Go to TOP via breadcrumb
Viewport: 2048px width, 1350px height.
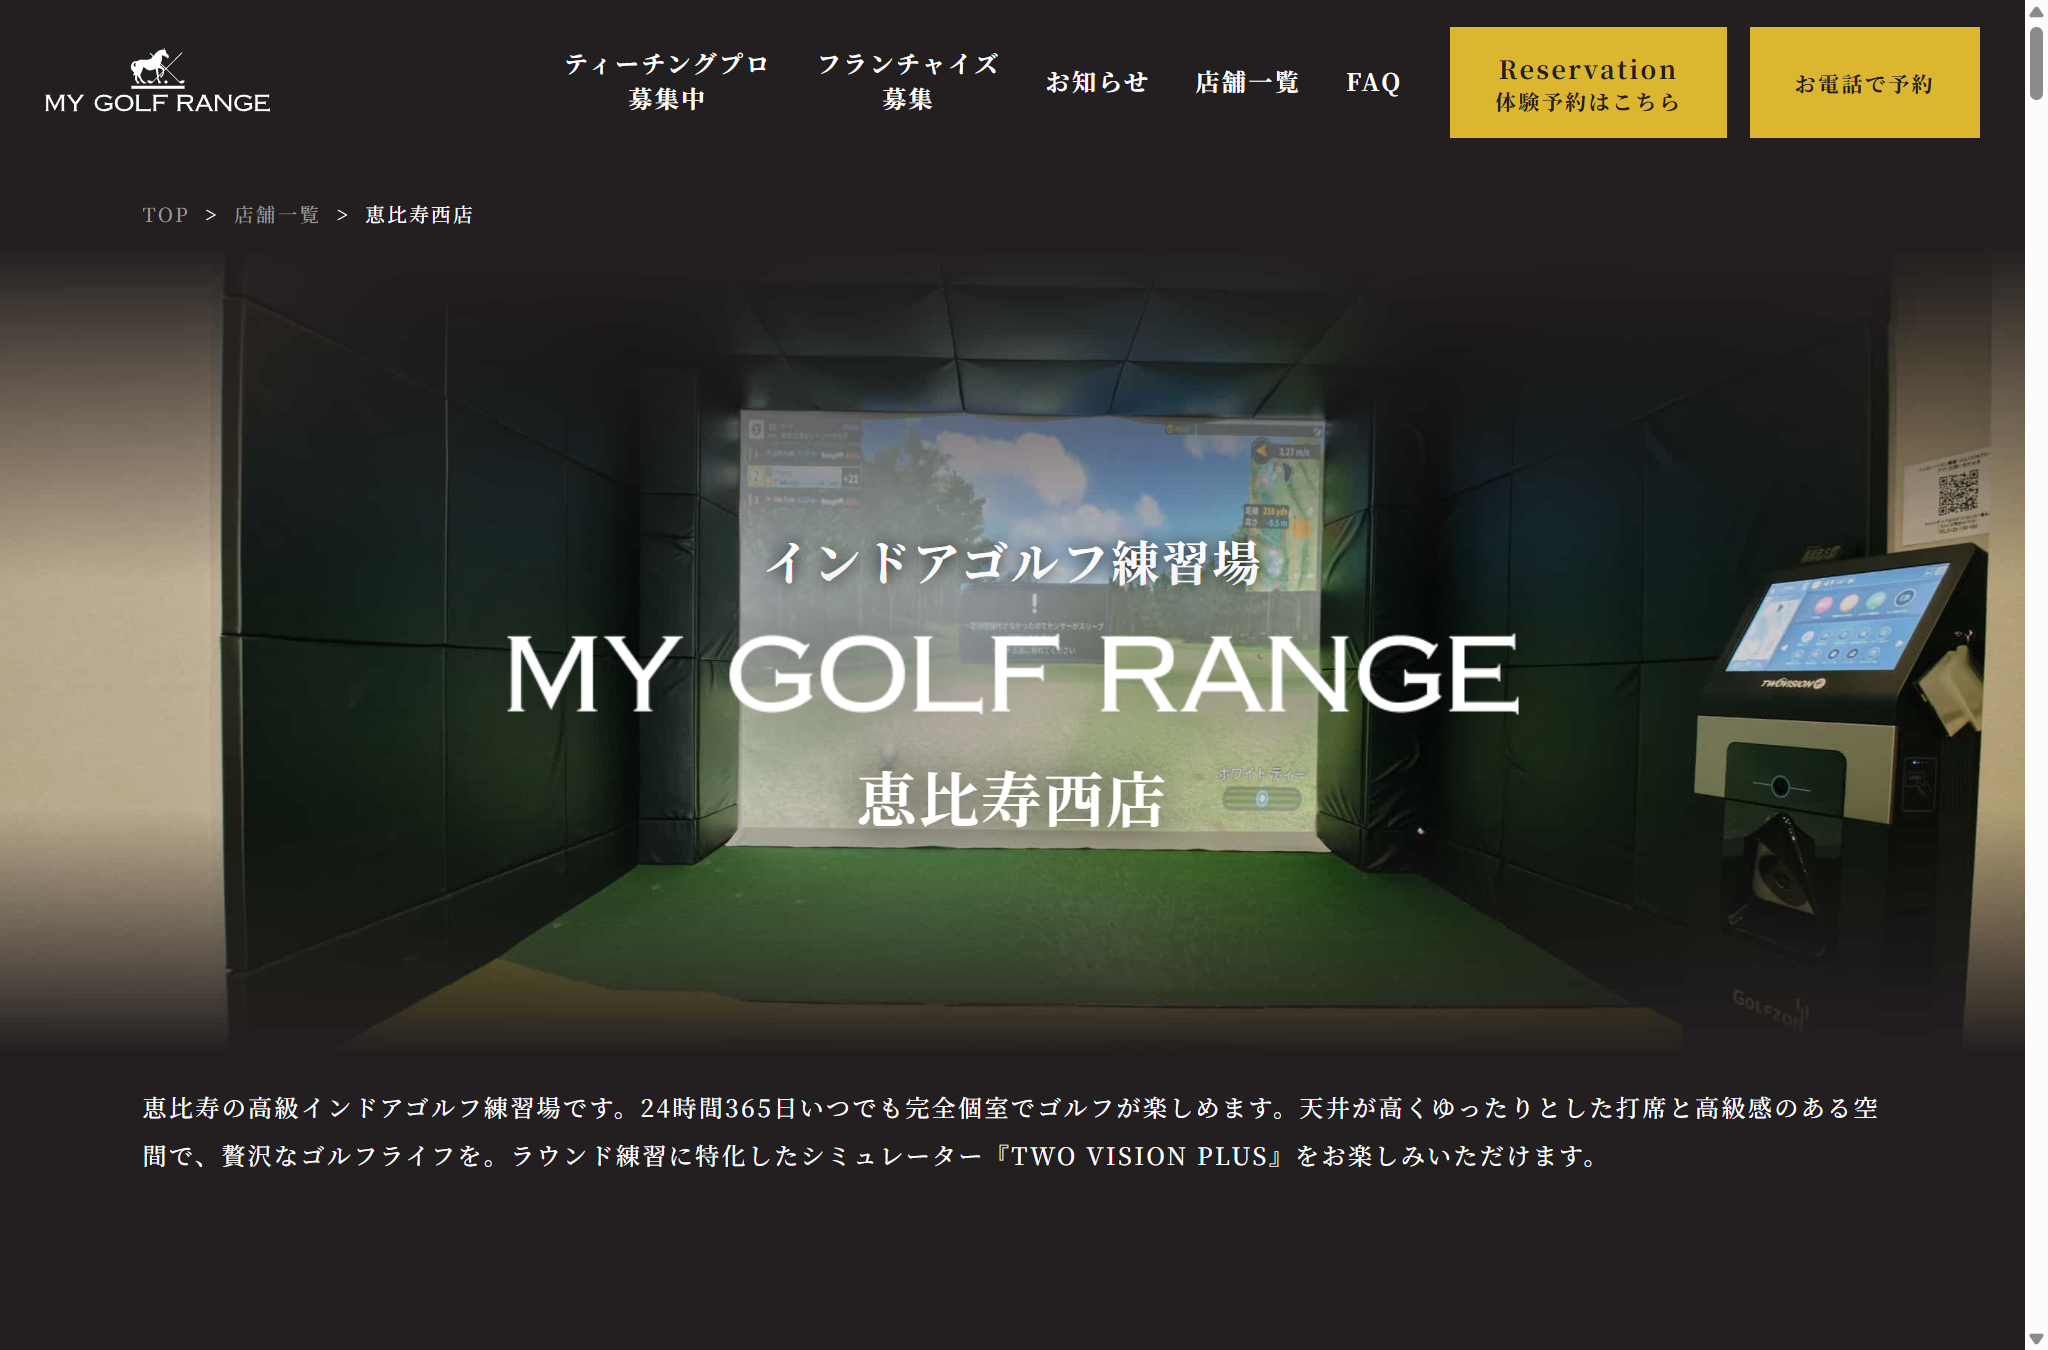click(165, 215)
